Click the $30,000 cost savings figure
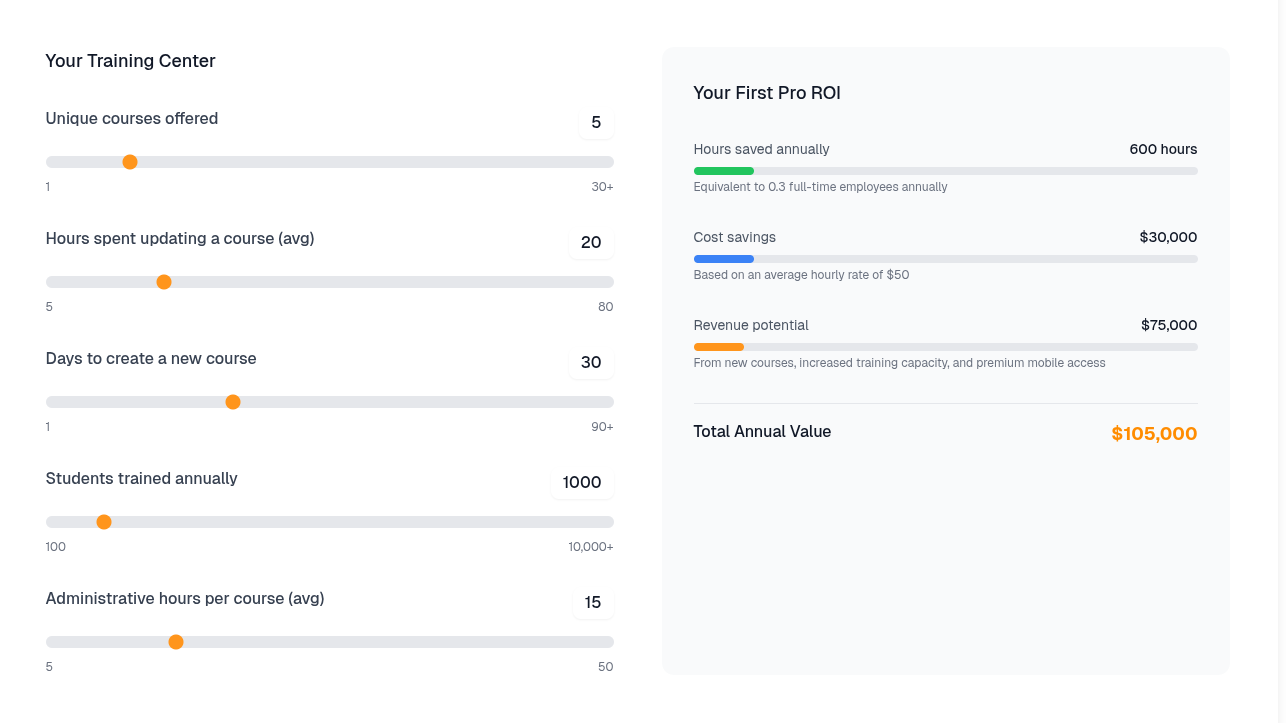This screenshot has height=723, width=1286. [1168, 237]
